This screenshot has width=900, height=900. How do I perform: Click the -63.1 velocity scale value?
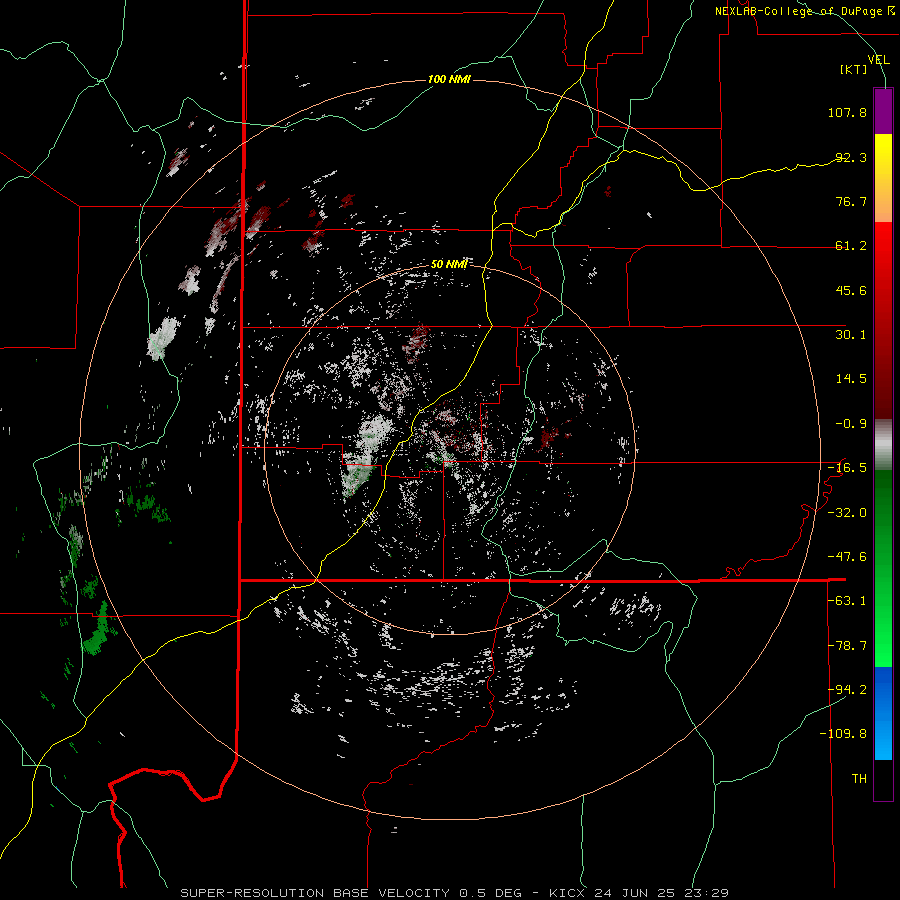tap(847, 601)
